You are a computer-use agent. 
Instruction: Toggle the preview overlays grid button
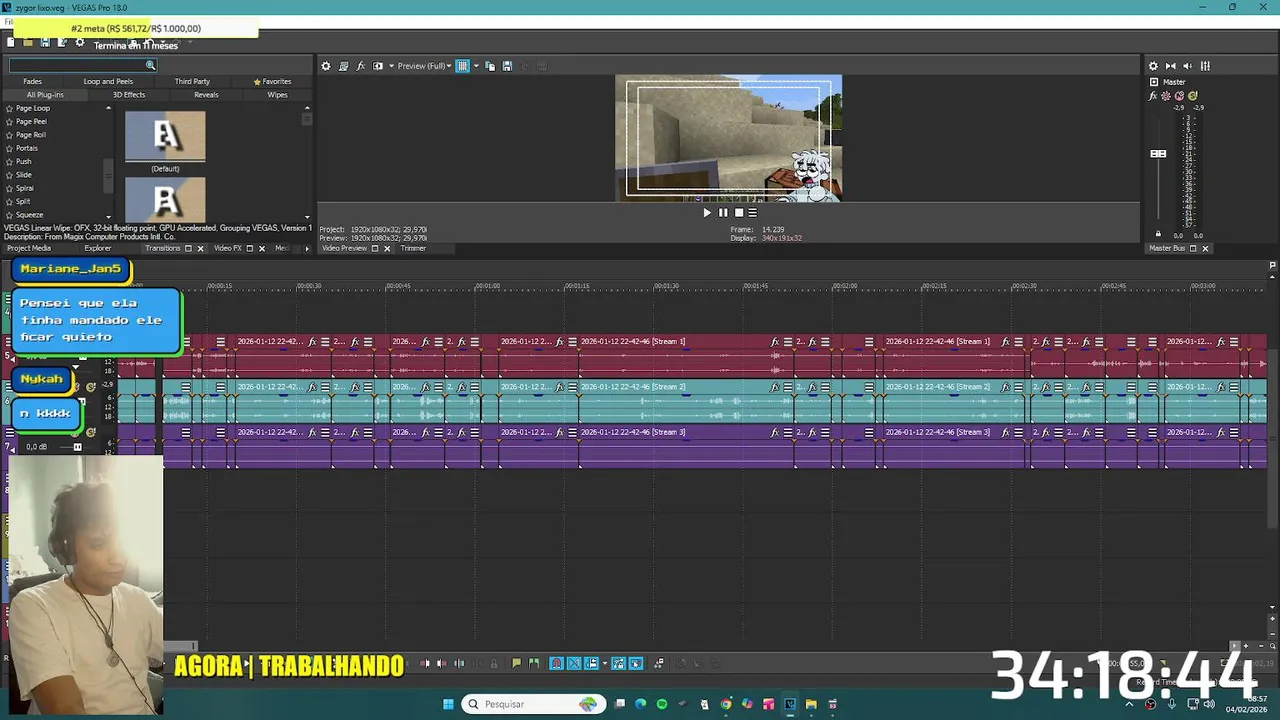point(462,66)
